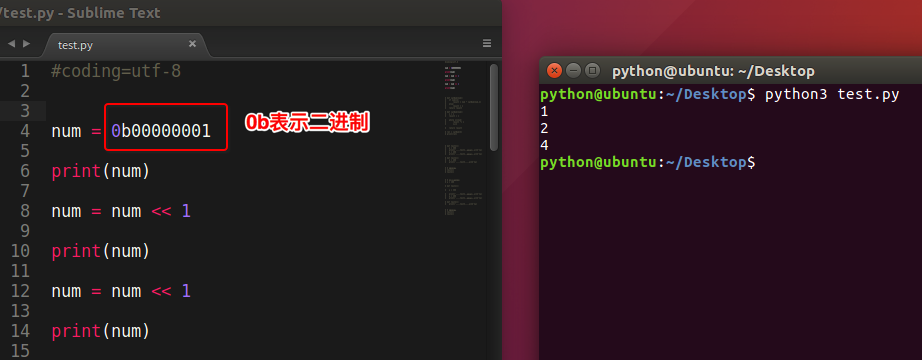922x360 pixels.
Task: Place cursor on #coding=utf-8 comment
Action: 116,71
